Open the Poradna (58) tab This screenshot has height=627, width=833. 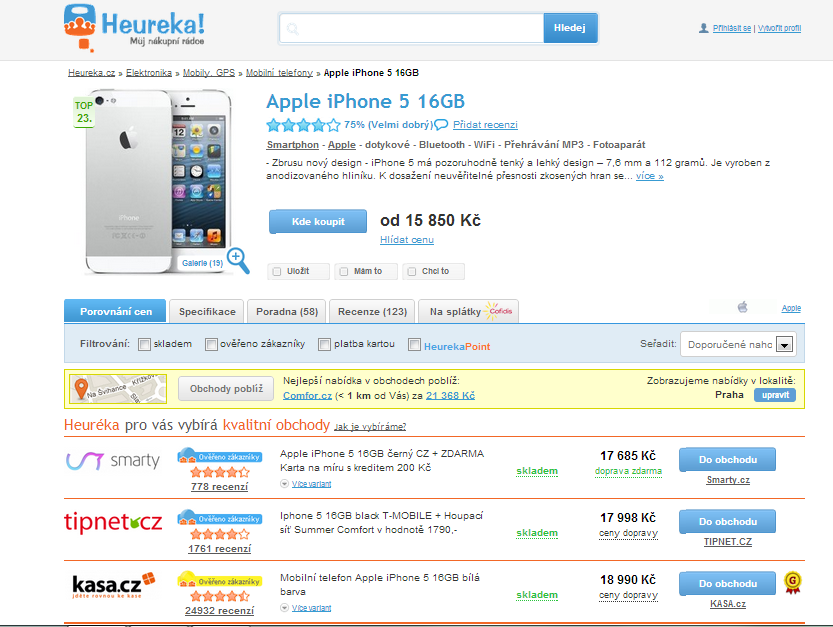click(x=287, y=311)
